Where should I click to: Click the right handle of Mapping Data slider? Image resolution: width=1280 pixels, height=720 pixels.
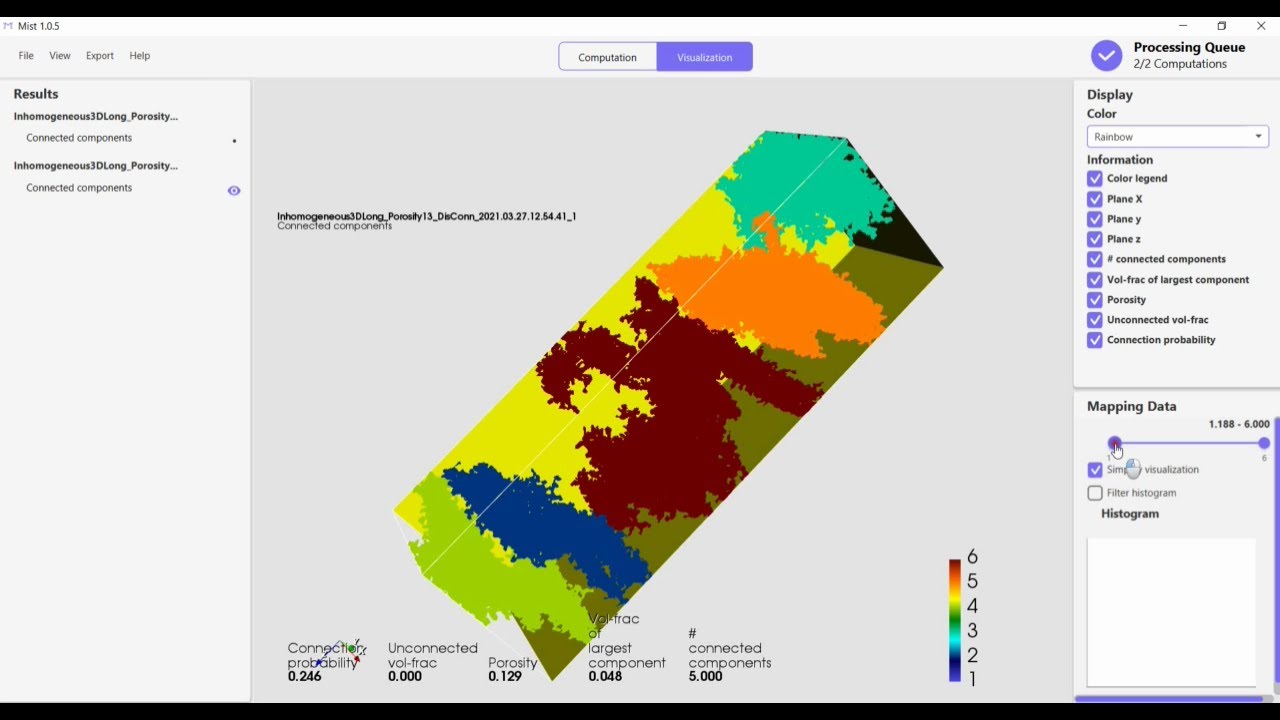1264,443
